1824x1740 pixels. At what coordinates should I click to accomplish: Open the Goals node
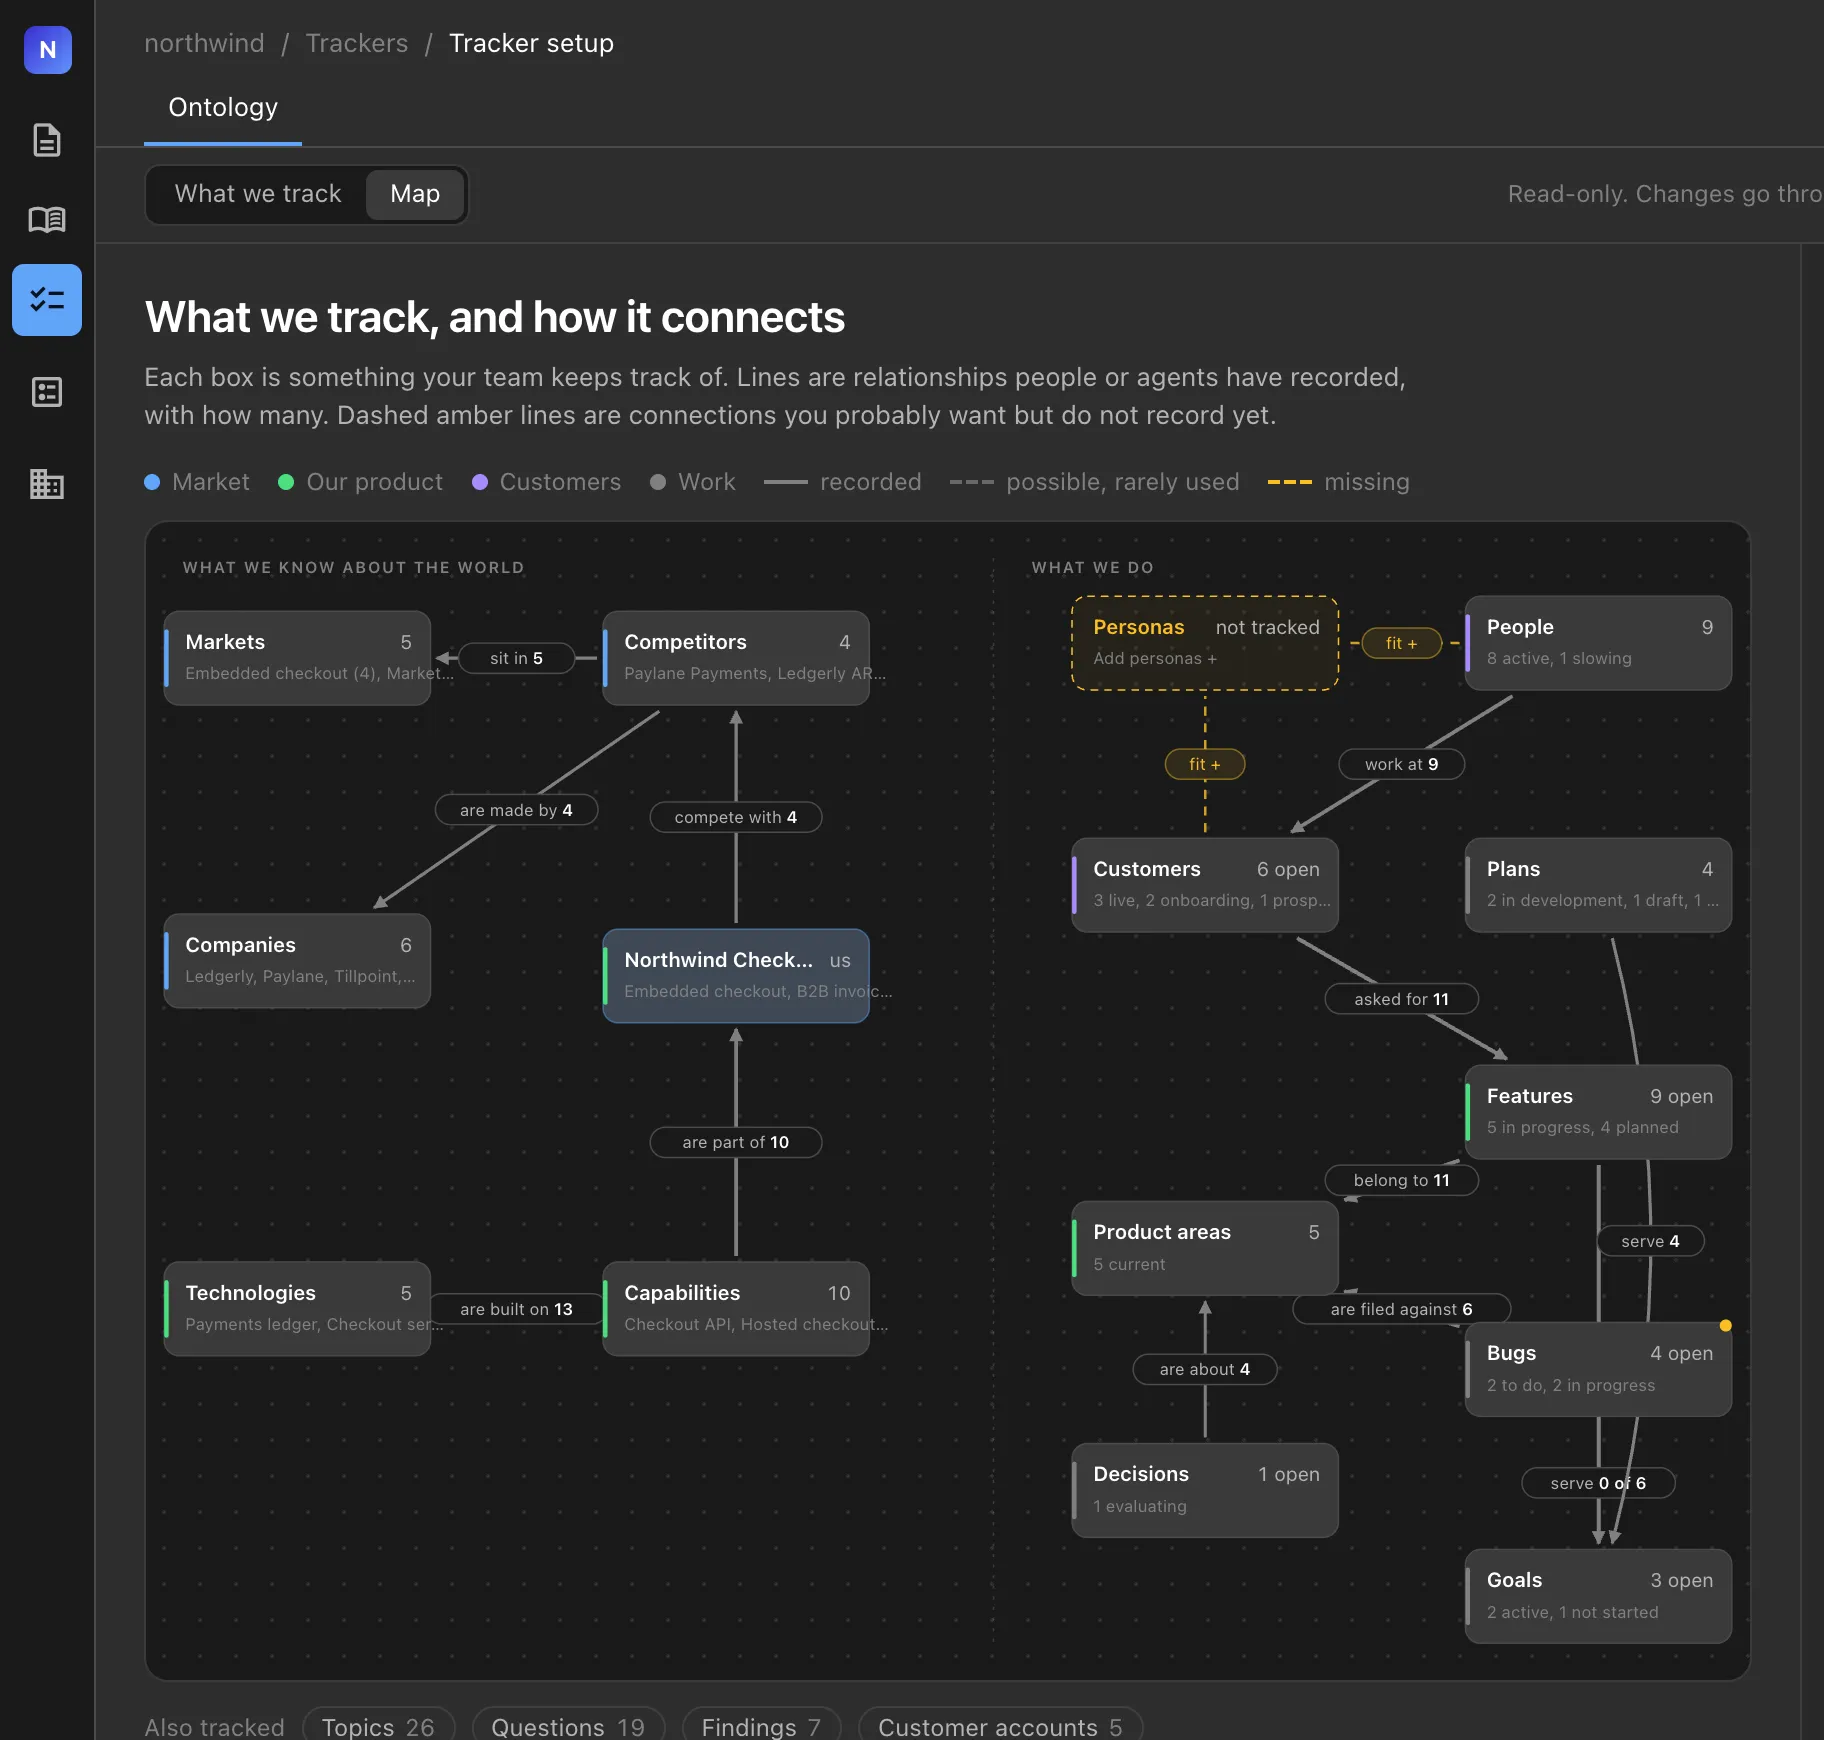[1599, 1596]
